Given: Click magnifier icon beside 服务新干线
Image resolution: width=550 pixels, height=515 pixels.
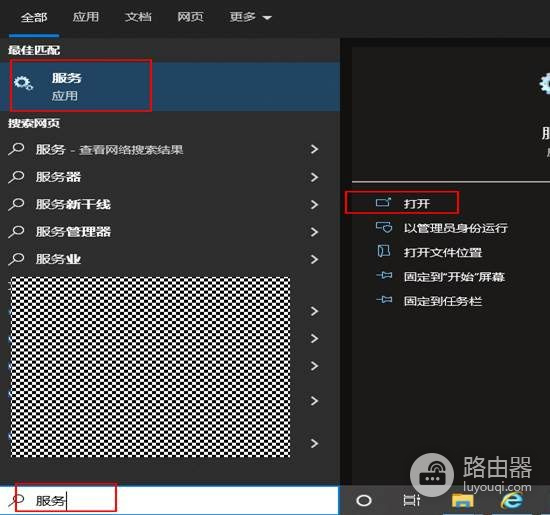Looking at the screenshot, I should pyautogui.click(x=16, y=204).
